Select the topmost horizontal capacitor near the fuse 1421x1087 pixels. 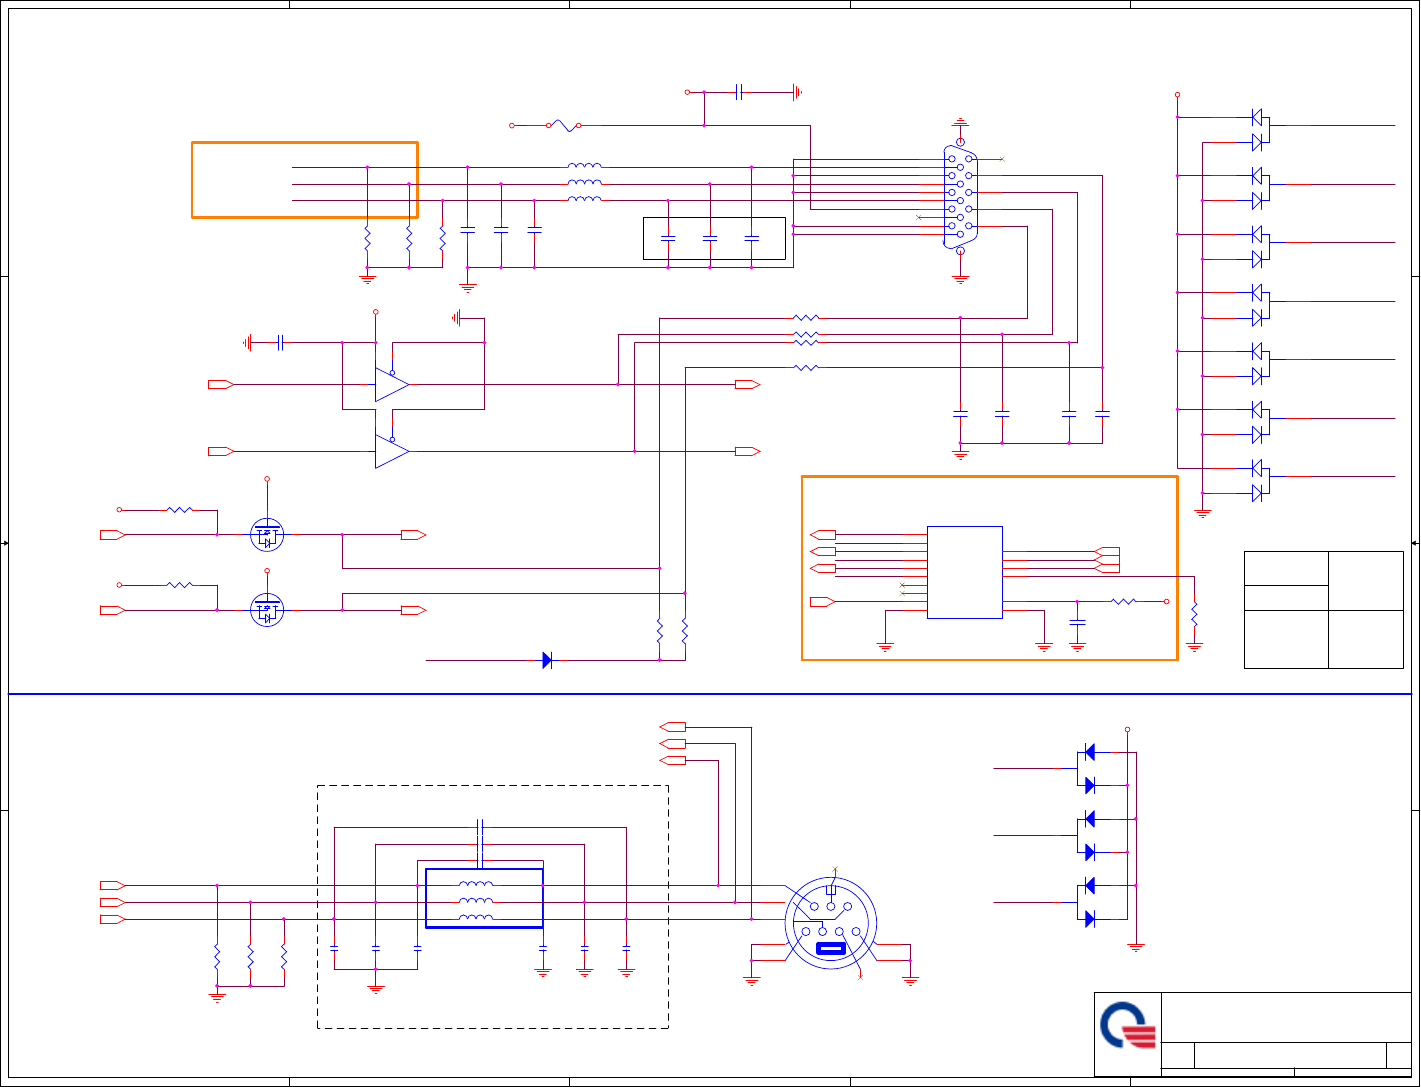click(x=739, y=92)
